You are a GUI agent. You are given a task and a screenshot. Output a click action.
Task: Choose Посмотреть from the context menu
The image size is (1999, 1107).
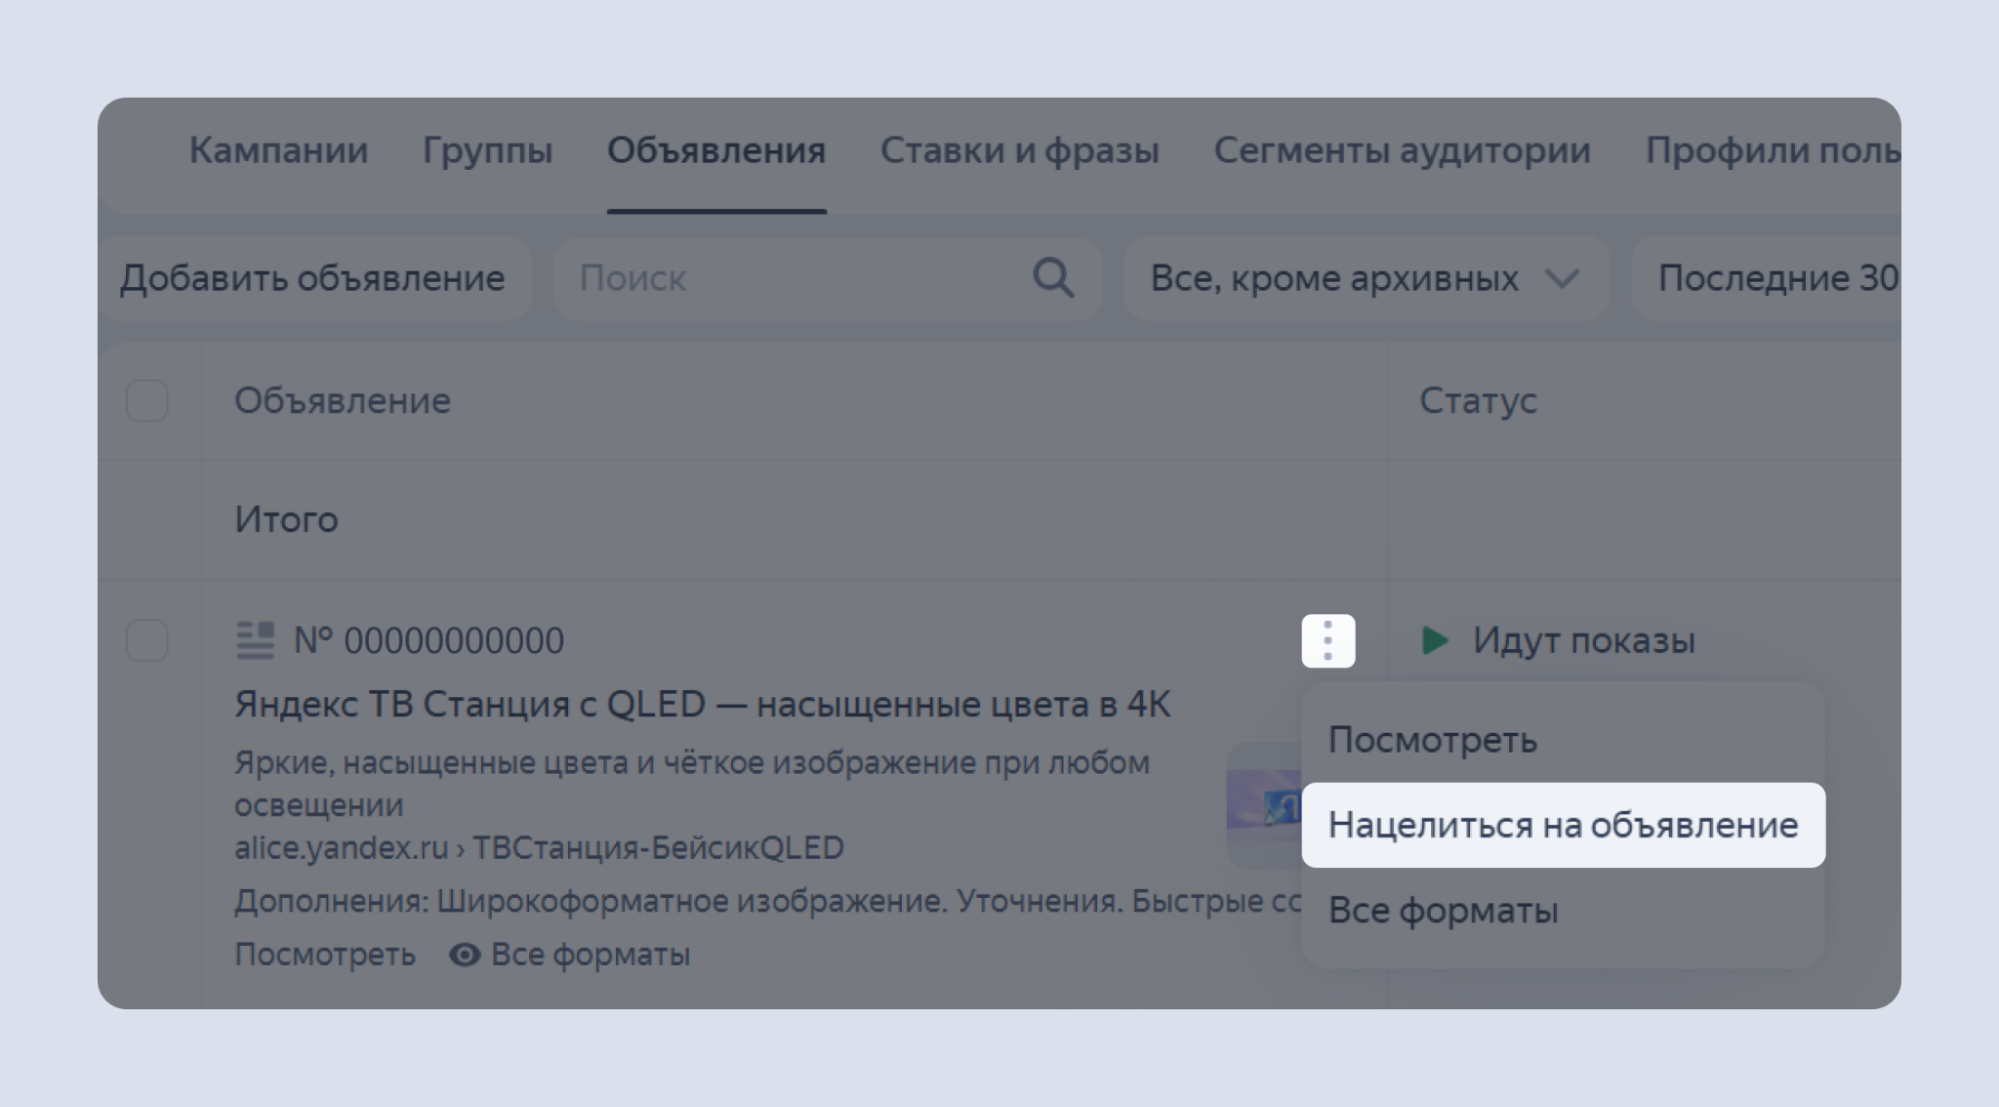(x=1432, y=740)
